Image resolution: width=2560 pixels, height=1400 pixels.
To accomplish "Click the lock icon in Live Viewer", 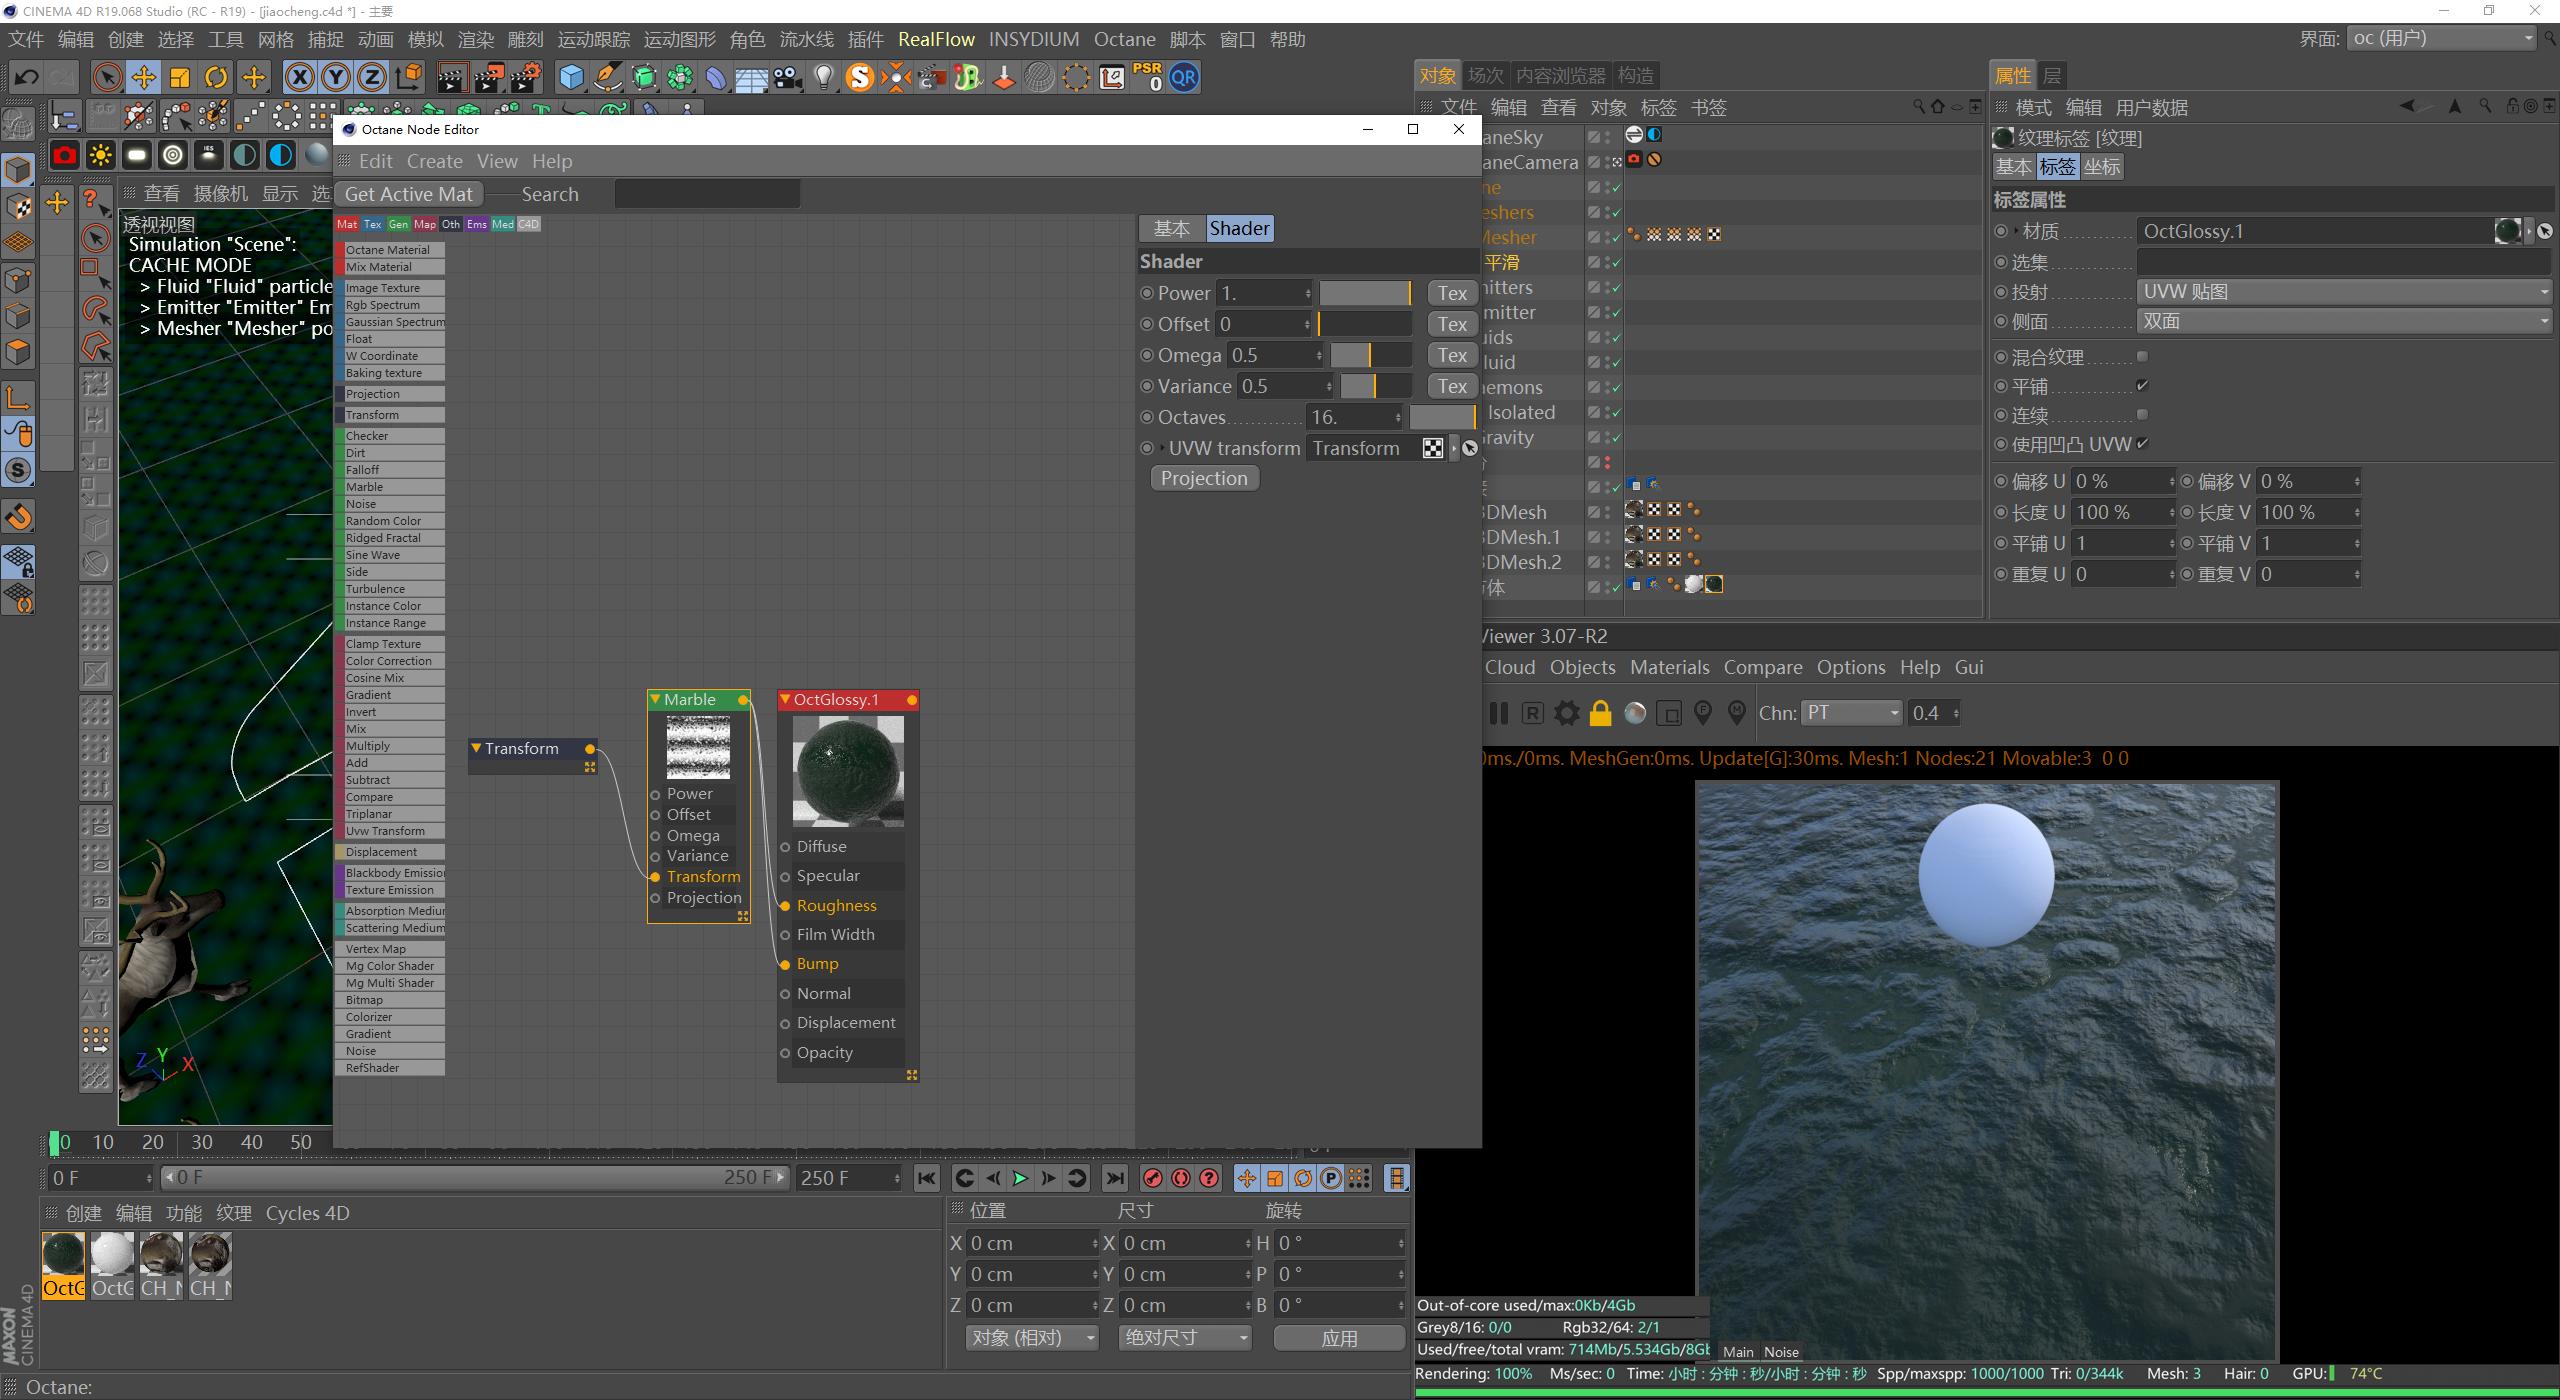I will (x=1600, y=713).
